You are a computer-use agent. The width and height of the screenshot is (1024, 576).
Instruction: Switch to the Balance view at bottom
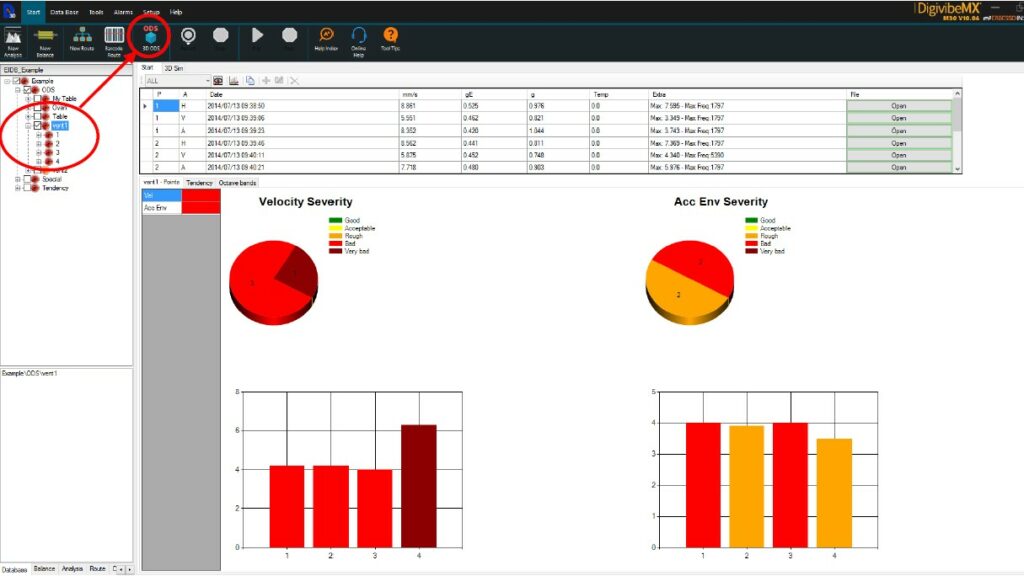click(44, 567)
